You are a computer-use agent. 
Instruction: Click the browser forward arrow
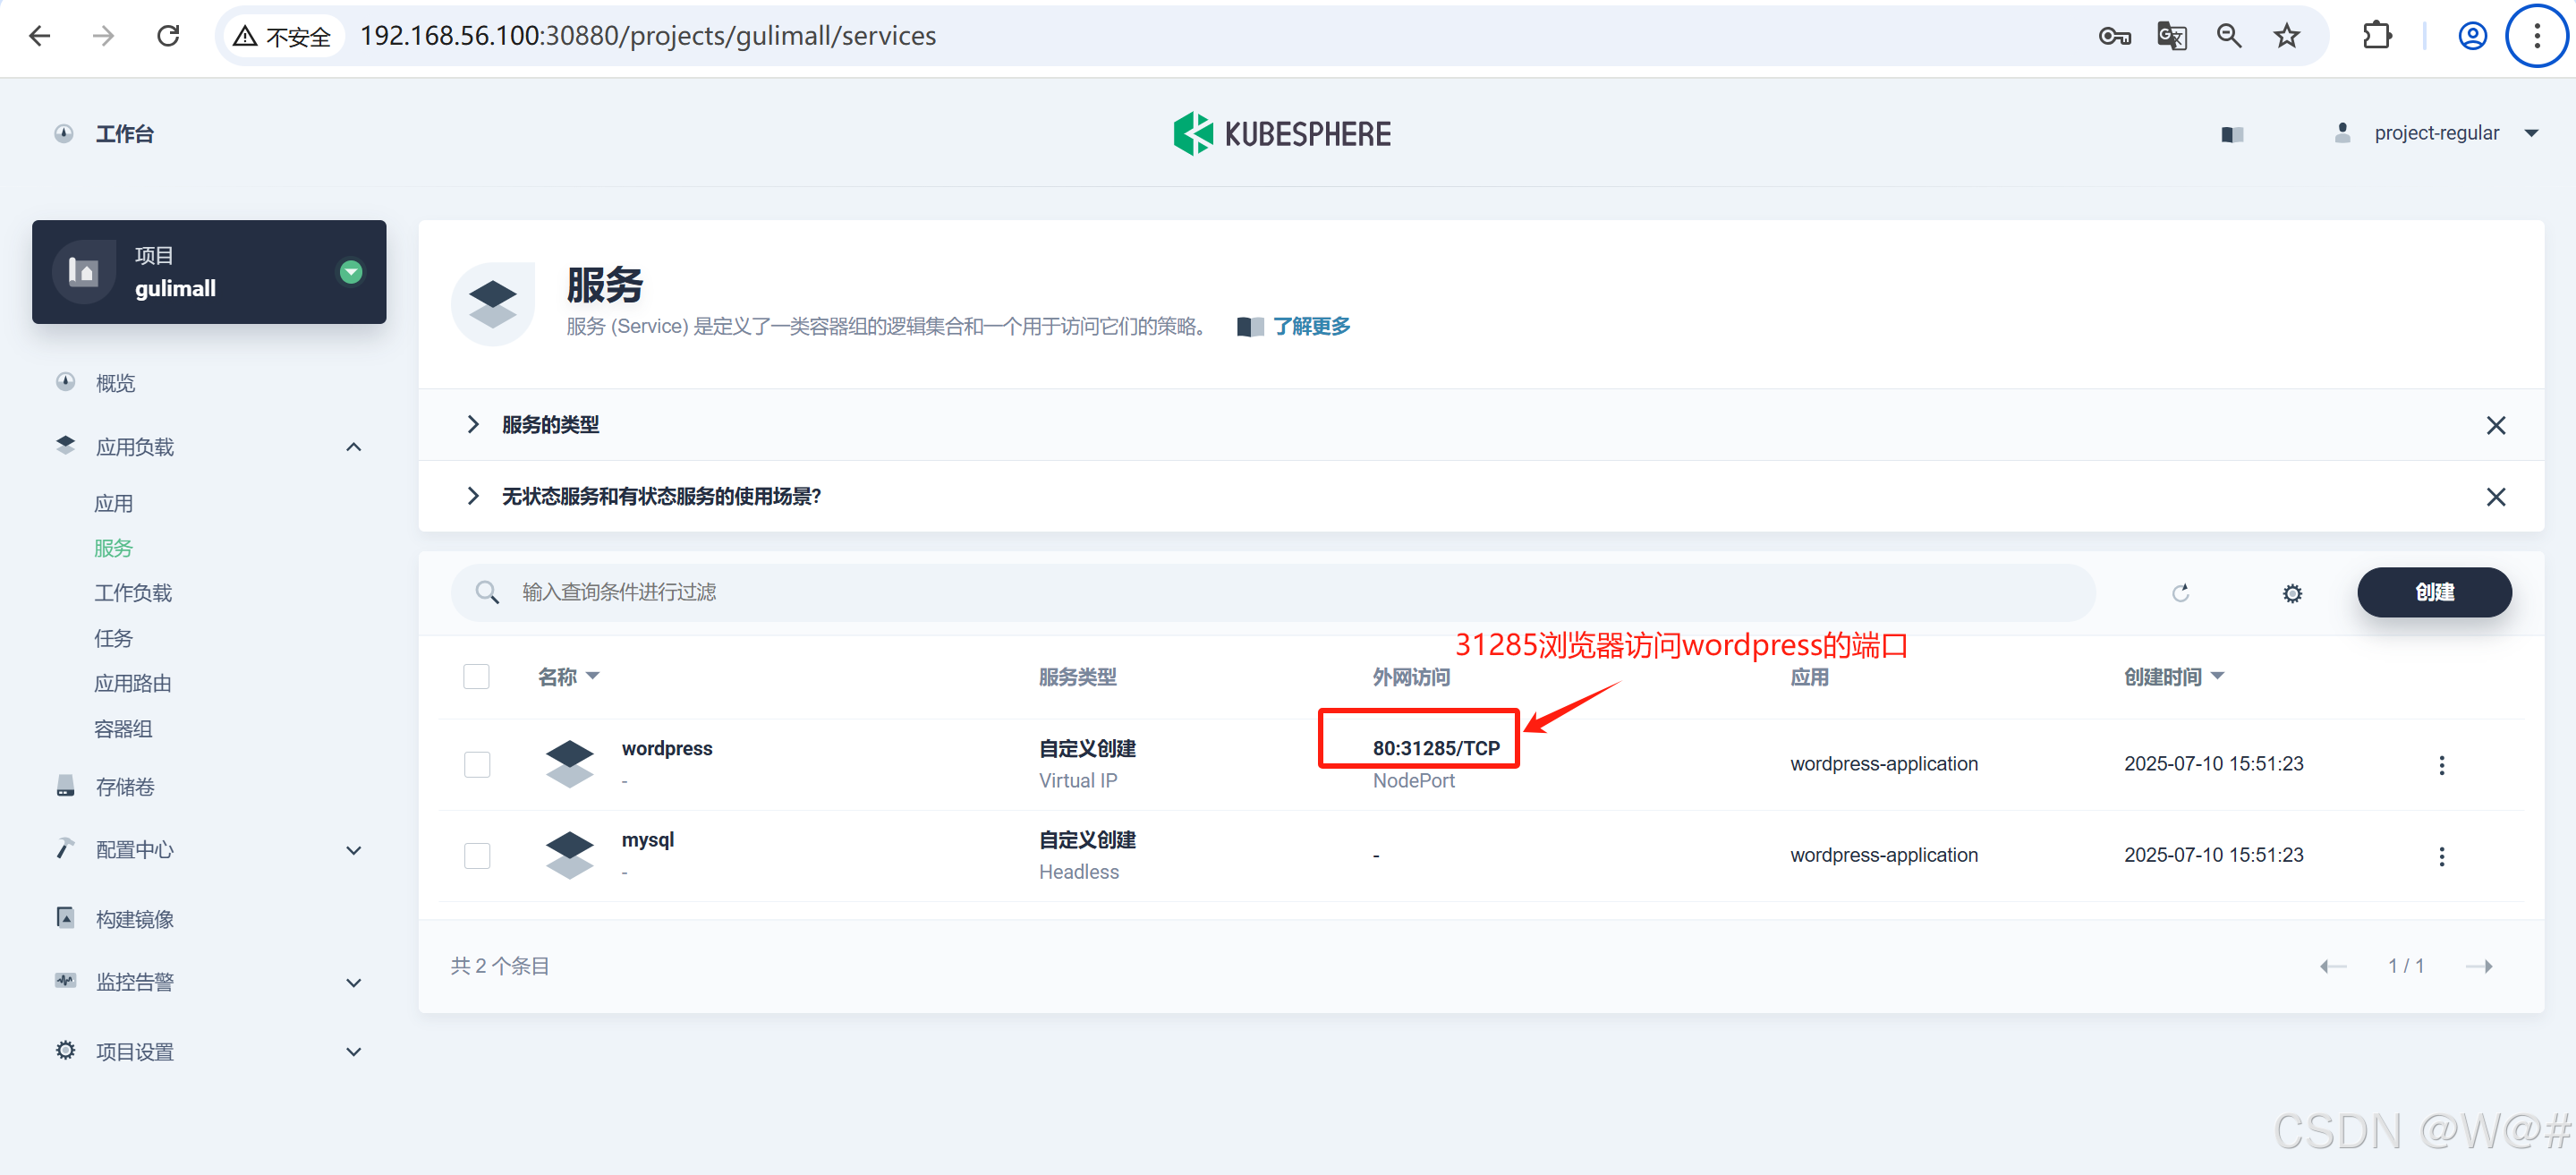(x=103, y=37)
